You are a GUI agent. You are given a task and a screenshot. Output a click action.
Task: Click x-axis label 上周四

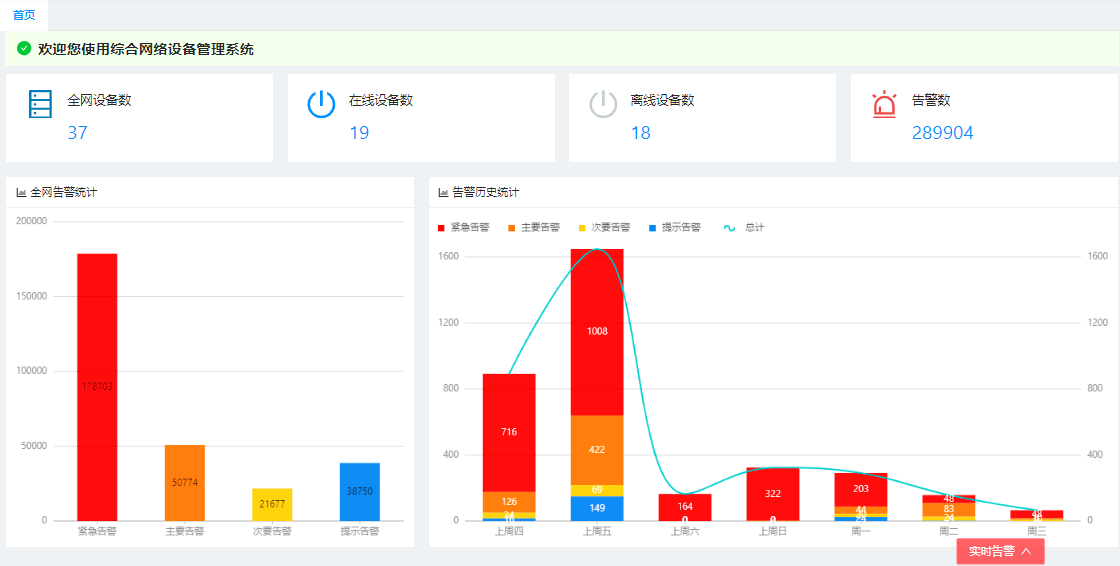click(509, 531)
